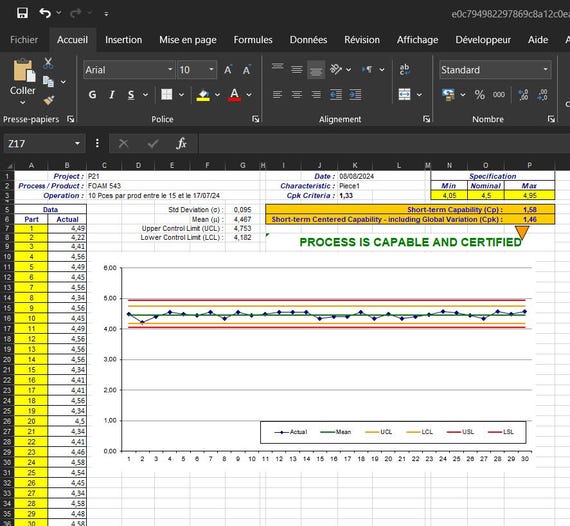The width and height of the screenshot is (570, 526).
Task: Open the font color dropdown arrow
Action: (249, 95)
